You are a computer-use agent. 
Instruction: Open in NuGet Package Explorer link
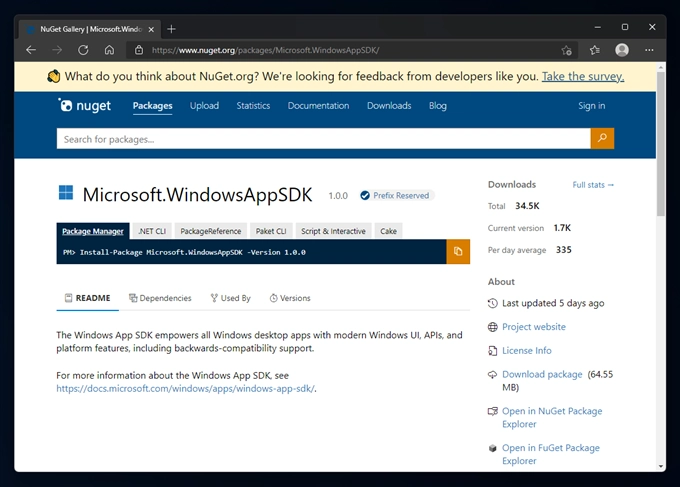(x=552, y=418)
